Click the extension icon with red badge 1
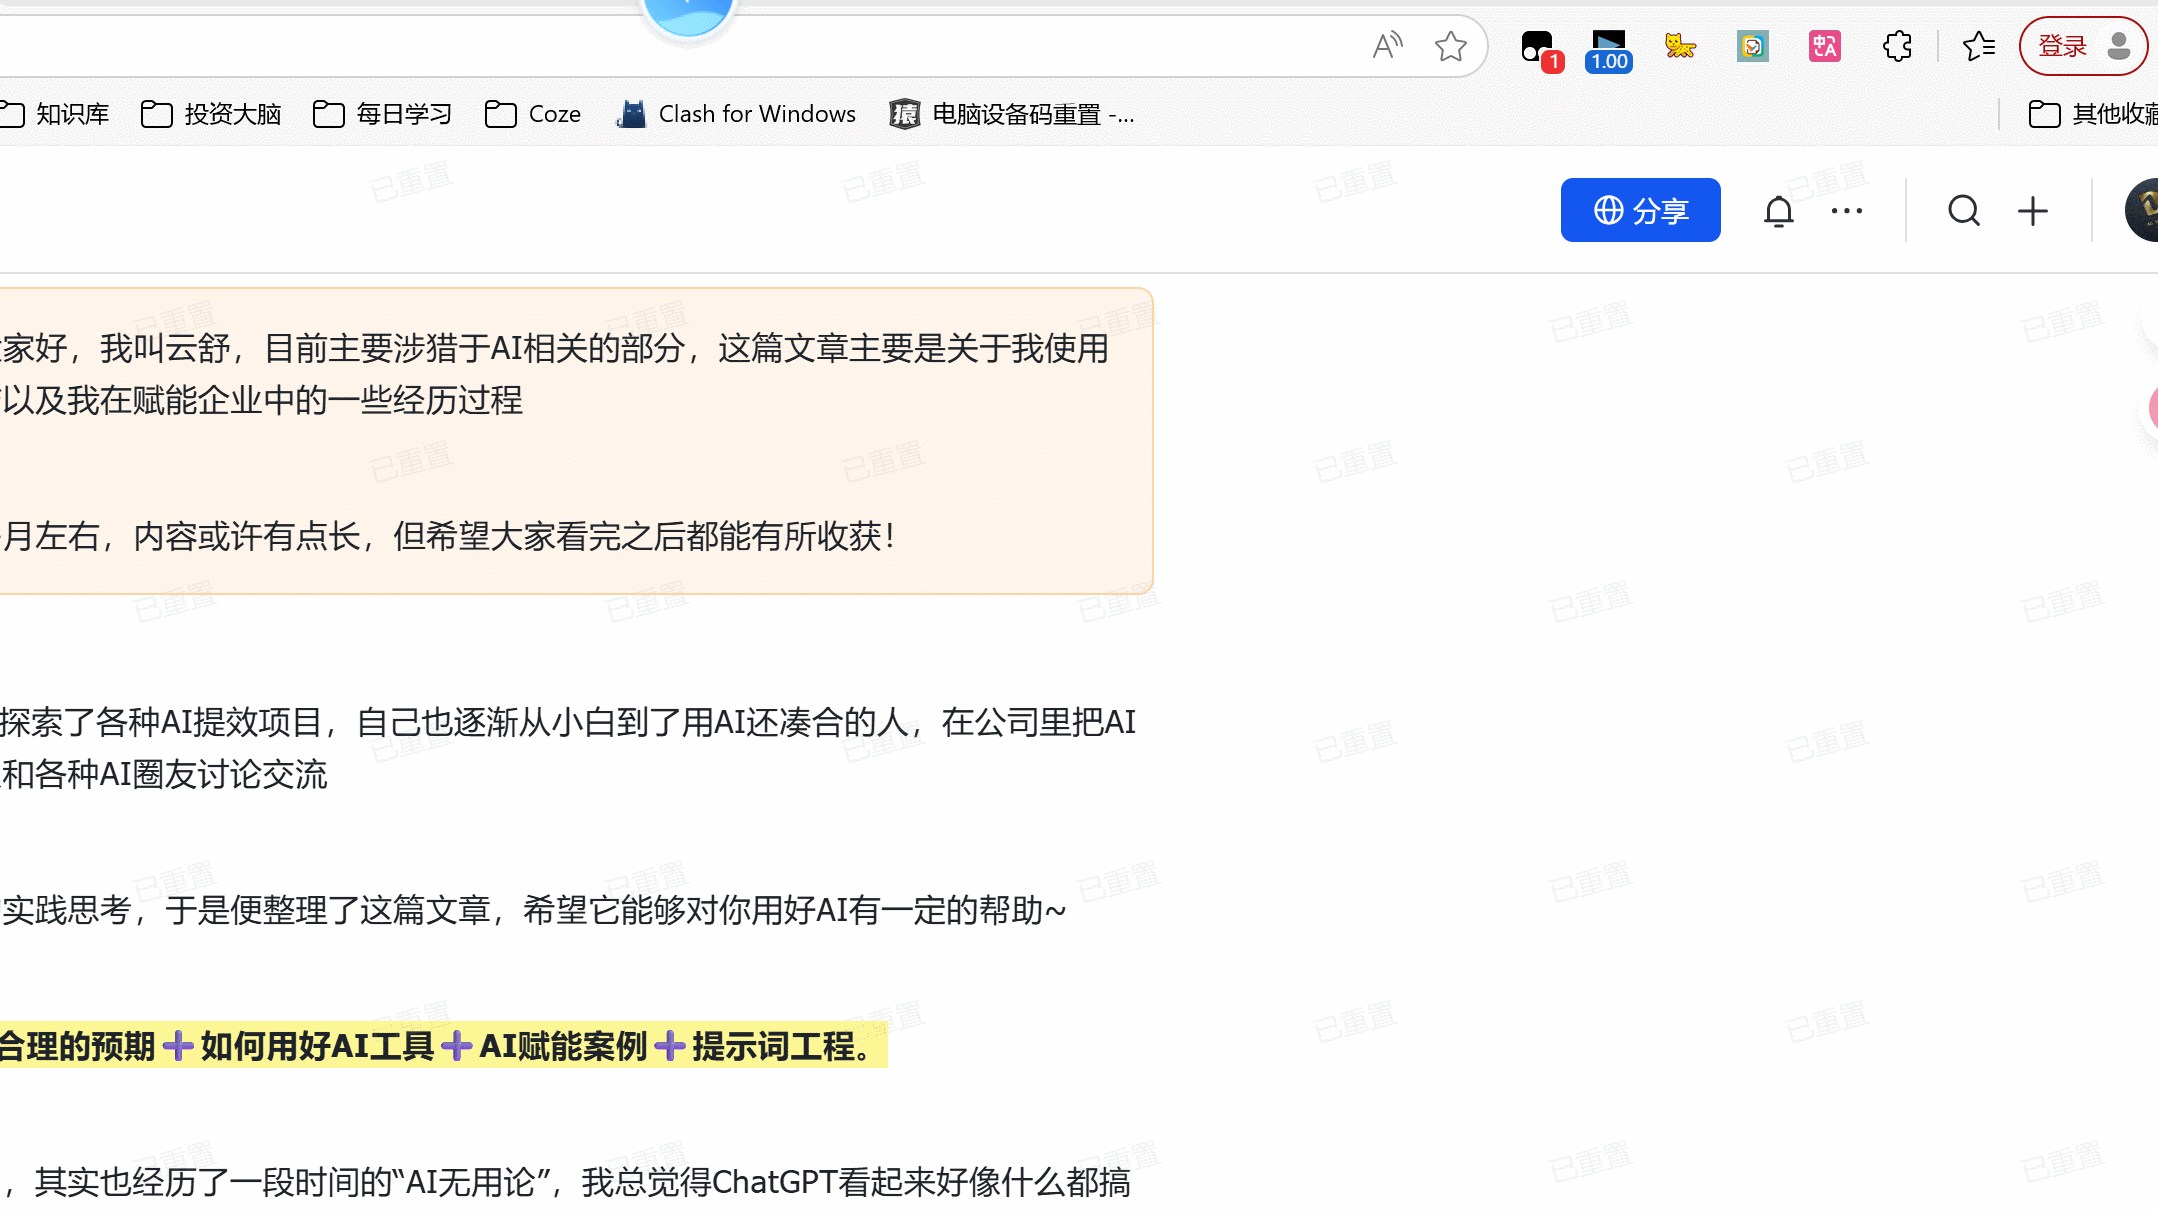The width and height of the screenshot is (2158, 1211). [1537, 46]
